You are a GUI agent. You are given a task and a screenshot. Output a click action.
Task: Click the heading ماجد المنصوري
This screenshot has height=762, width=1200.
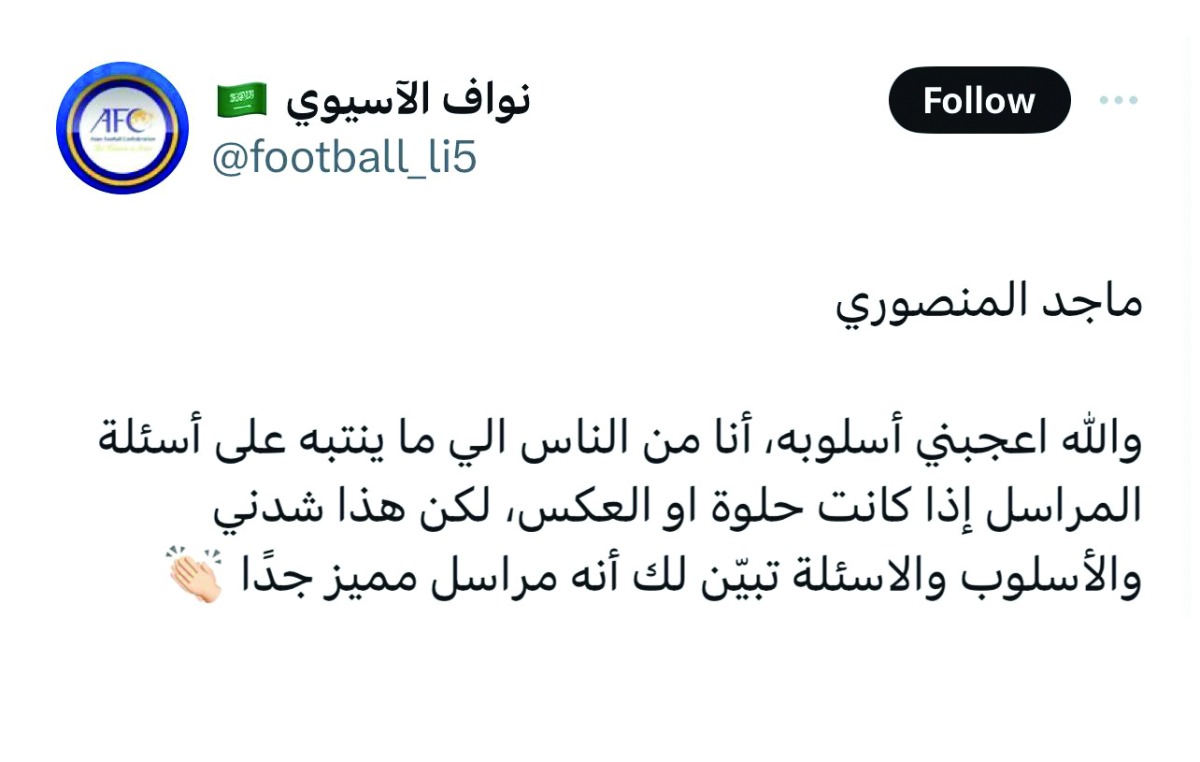point(988,302)
